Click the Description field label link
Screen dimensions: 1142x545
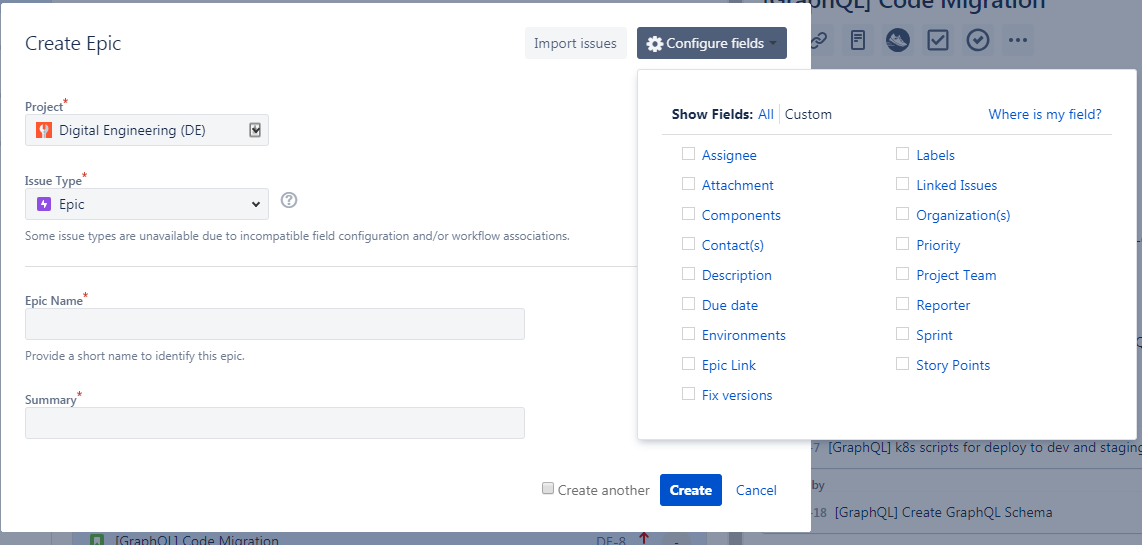point(737,275)
